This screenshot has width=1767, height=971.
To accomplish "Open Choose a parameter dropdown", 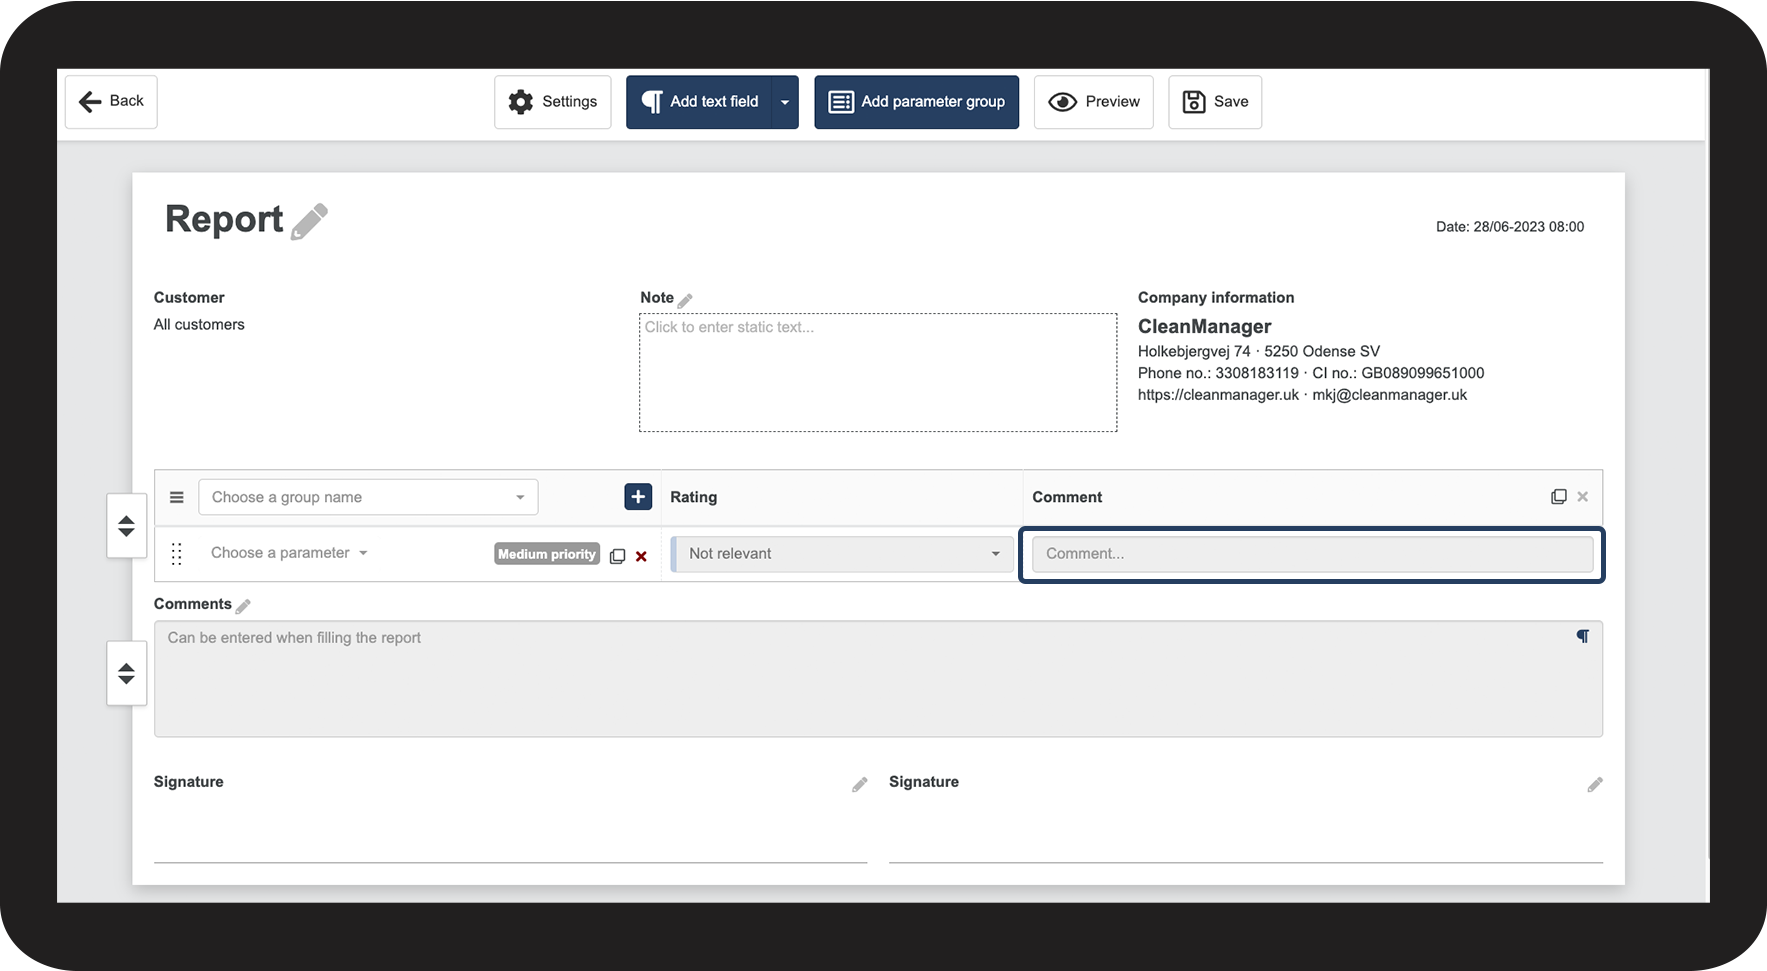I will (x=289, y=553).
